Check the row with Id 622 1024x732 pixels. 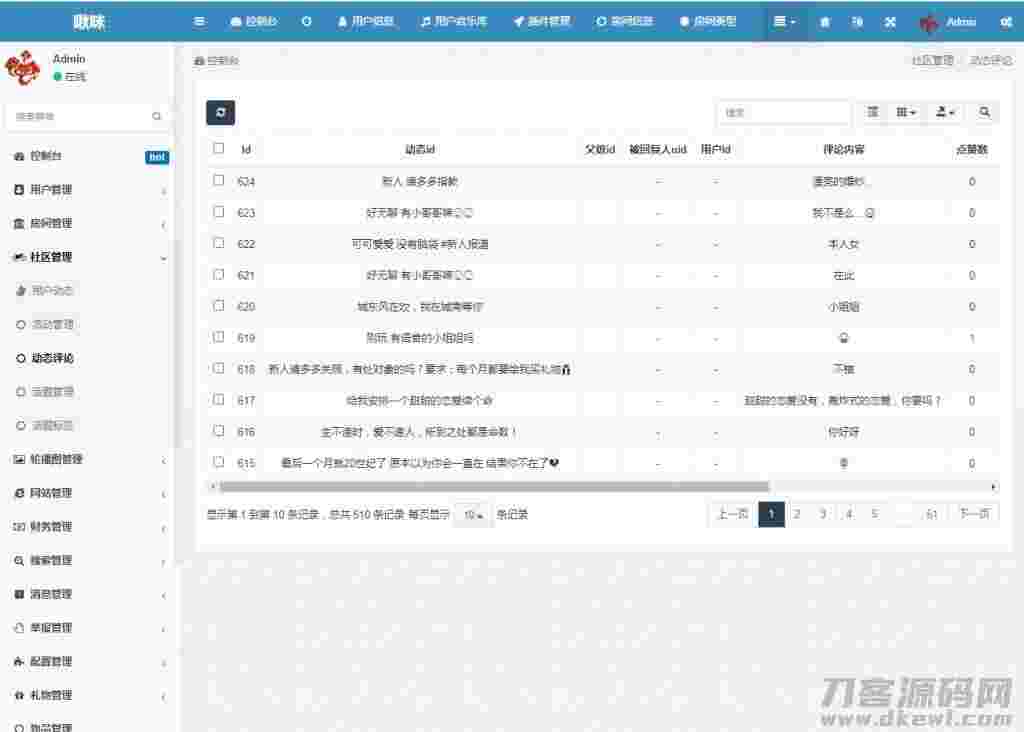tap(219, 243)
